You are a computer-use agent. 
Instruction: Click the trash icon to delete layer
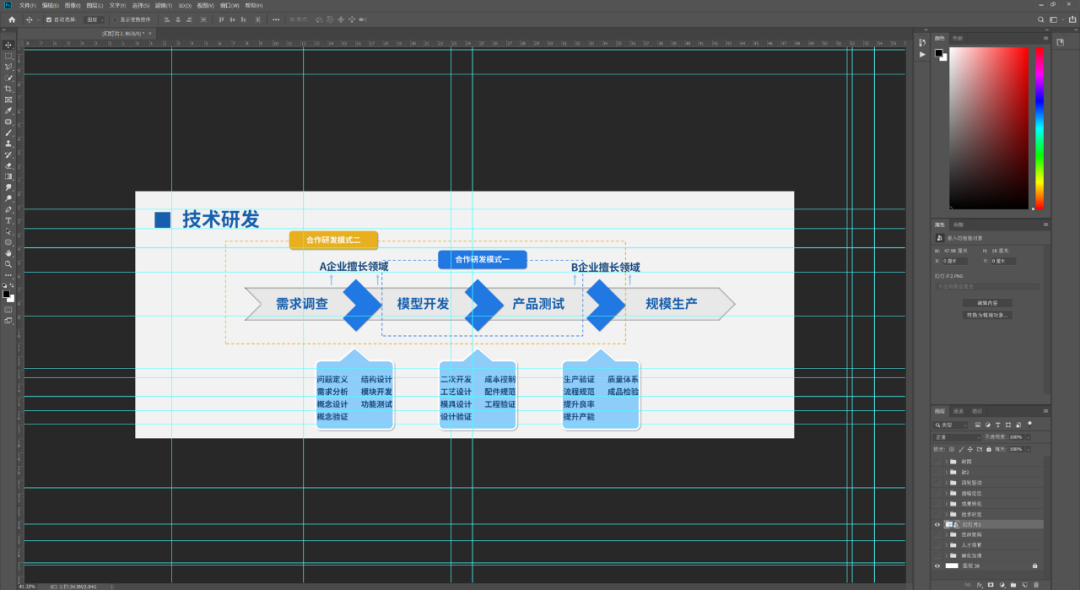pos(1036,584)
